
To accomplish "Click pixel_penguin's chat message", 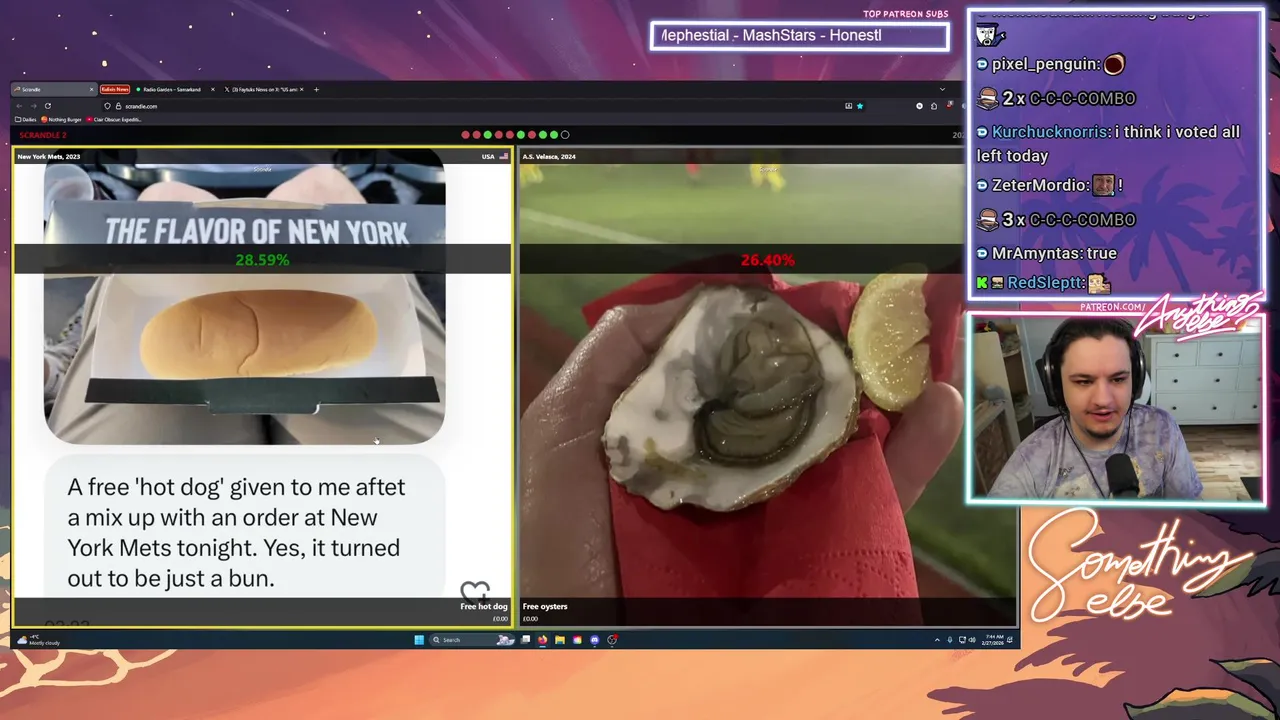I will (1051, 64).
